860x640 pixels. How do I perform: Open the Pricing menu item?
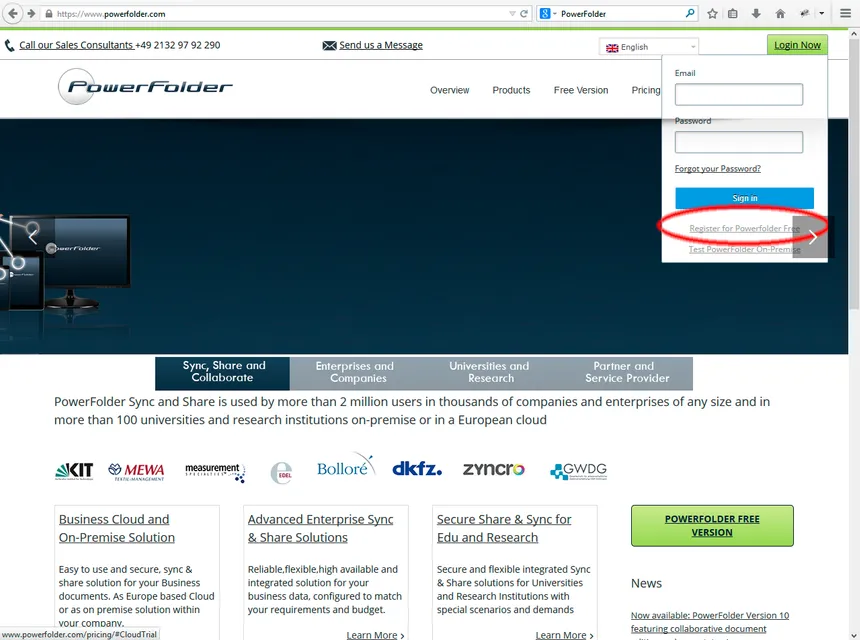click(x=646, y=90)
